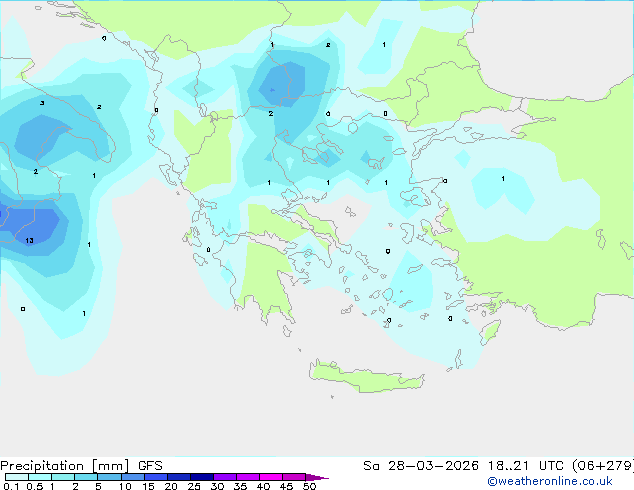The height and width of the screenshot is (490, 634).
Task: Click the 0.1–0.5 mm legend color swatch
Action: click(x=17, y=477)
